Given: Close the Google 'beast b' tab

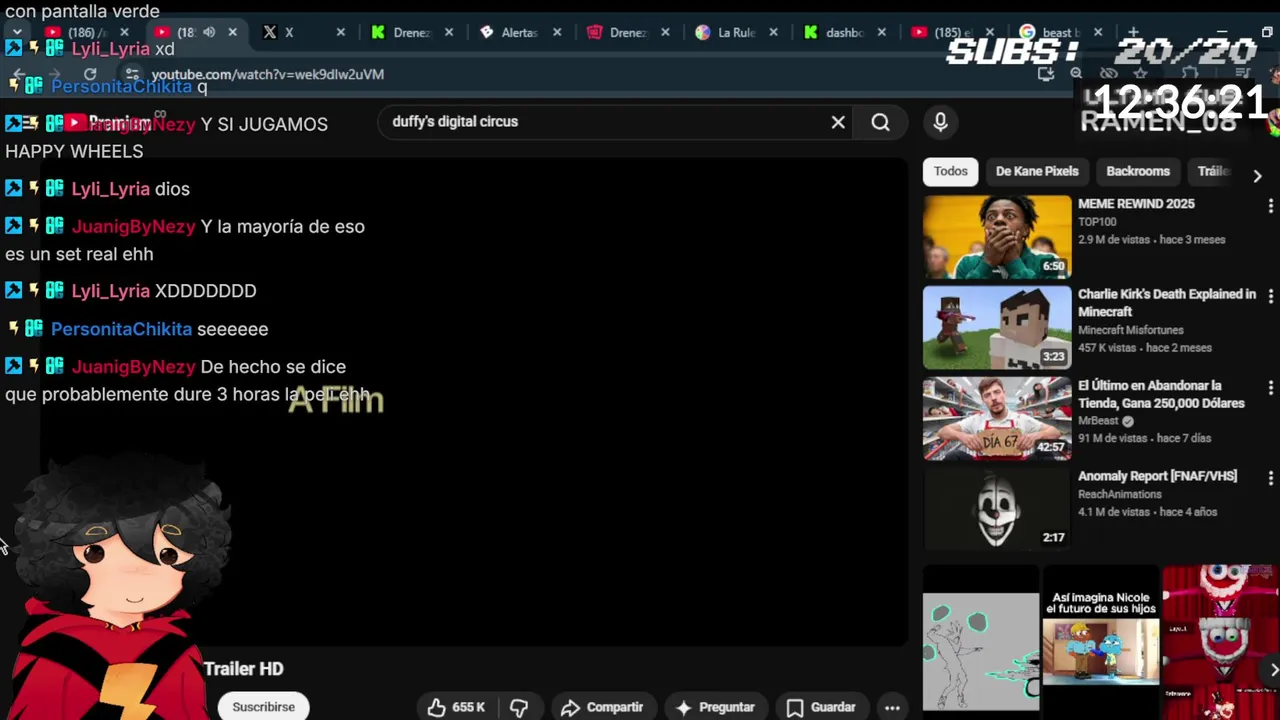Looking at the screenshot, I should (1097, 32).
